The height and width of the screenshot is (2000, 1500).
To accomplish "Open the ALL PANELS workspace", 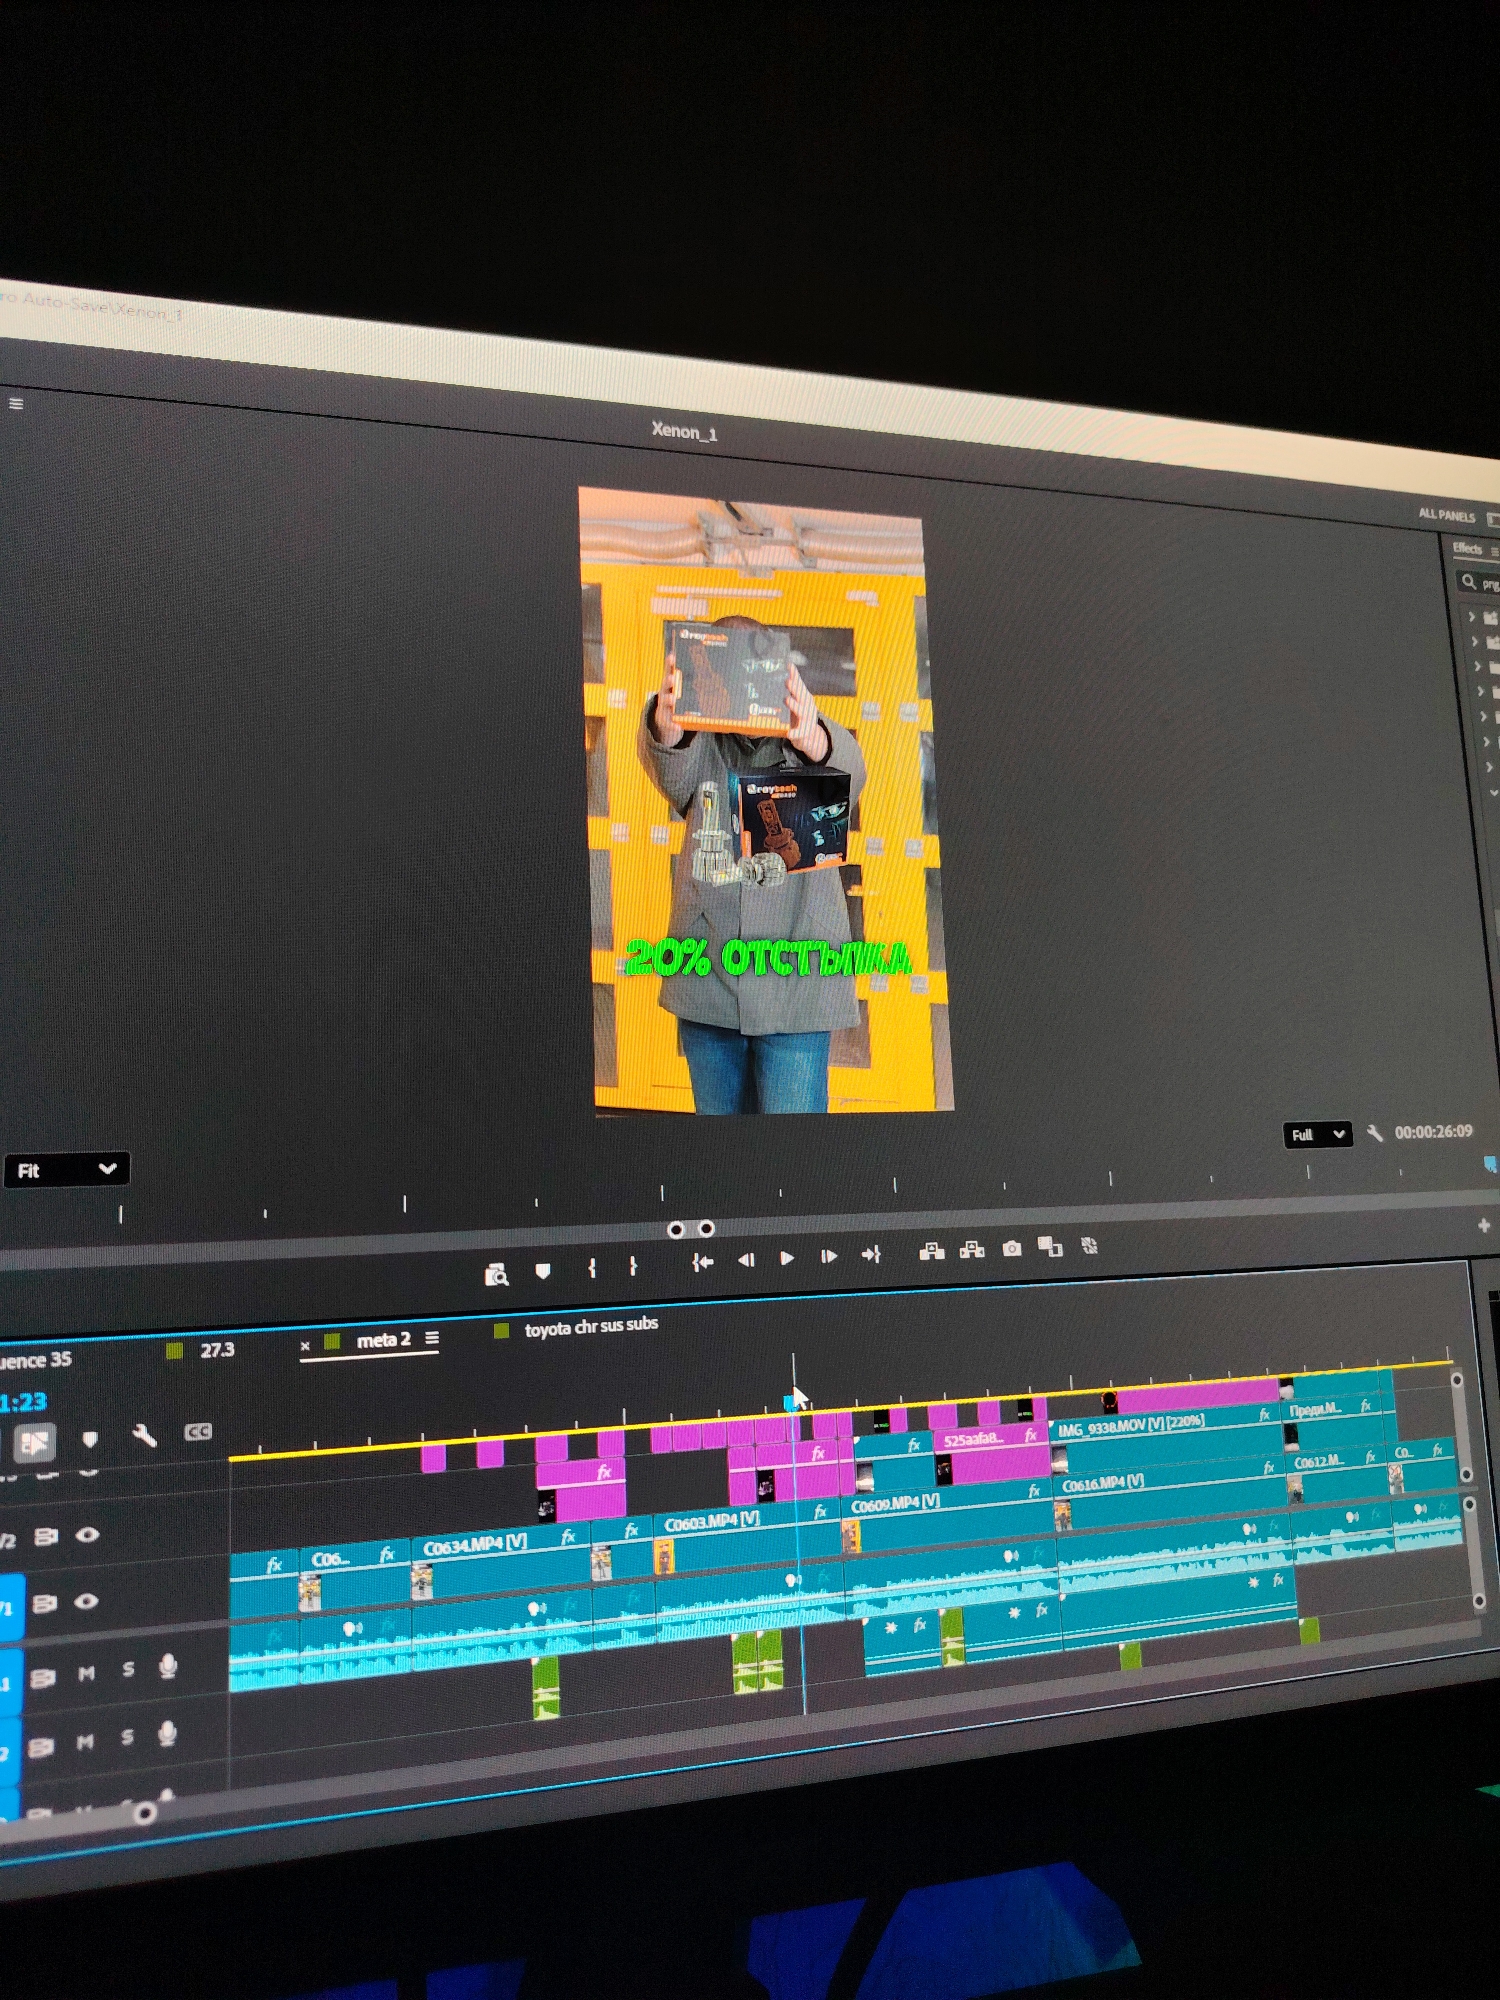I will click(1446, 515).
